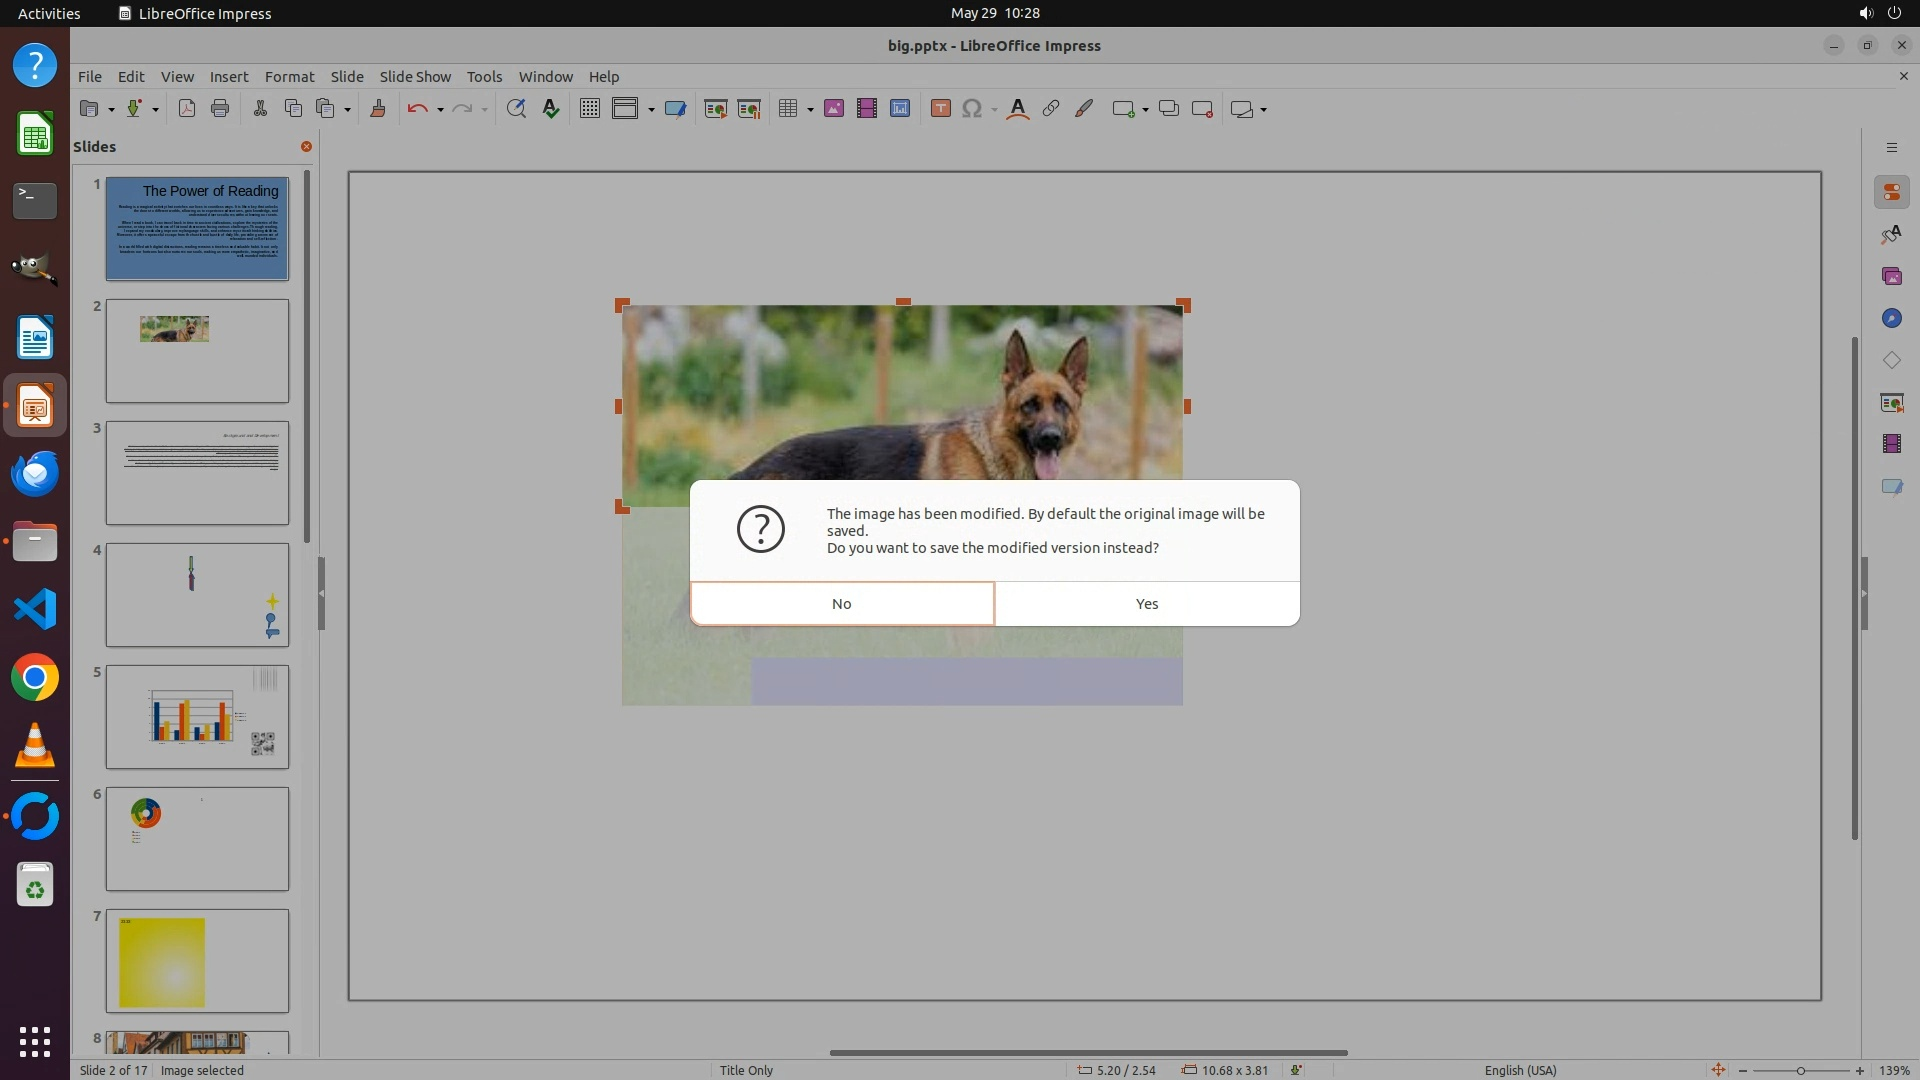The height and width of the screenshot is (1080, 1920).
Task: Click Clone Formatting paintbrush icon
Action: tap(378, 109)
